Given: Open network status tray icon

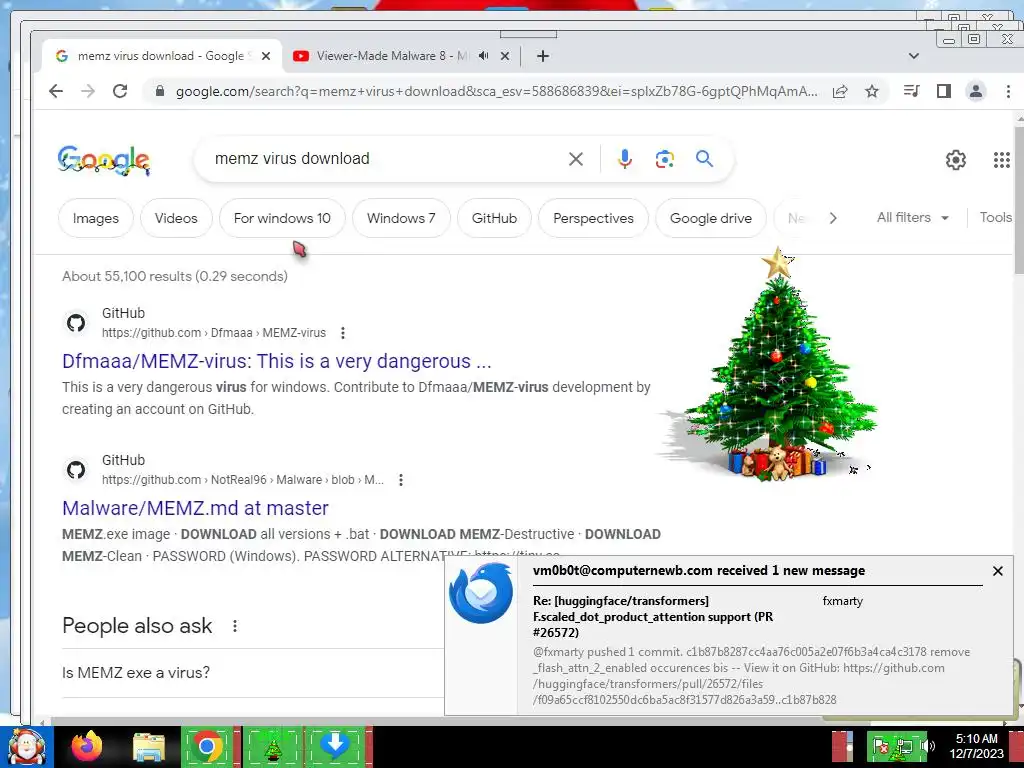Looking at the screenshot, I should tap(904, 745).
